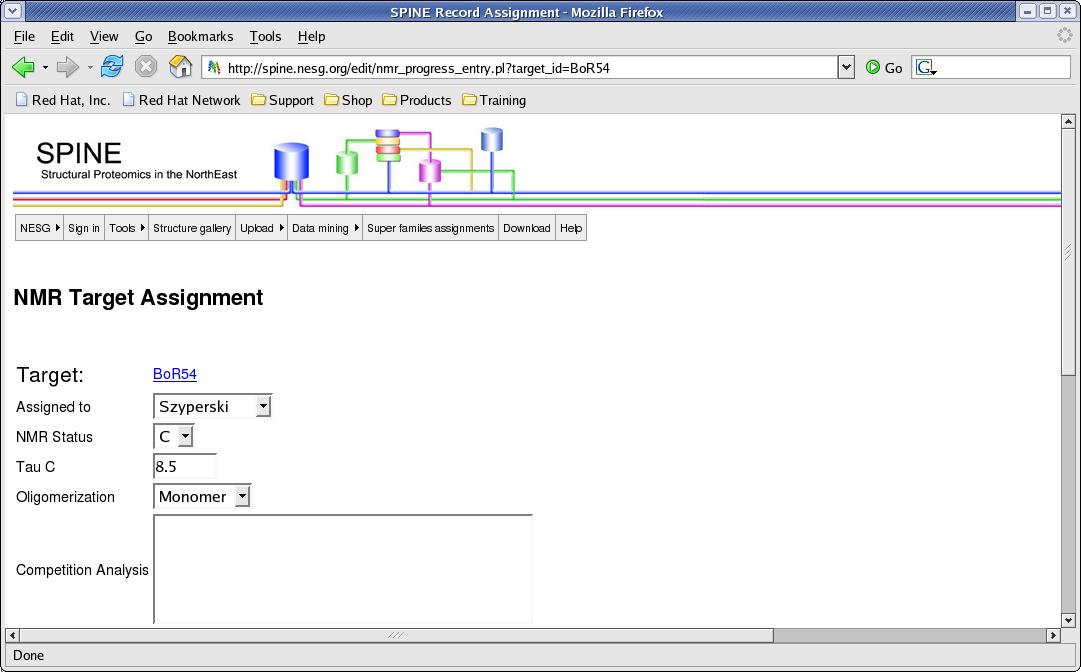
Task: Expand the URL history dropdown arrow
Action: pos(846,67)
